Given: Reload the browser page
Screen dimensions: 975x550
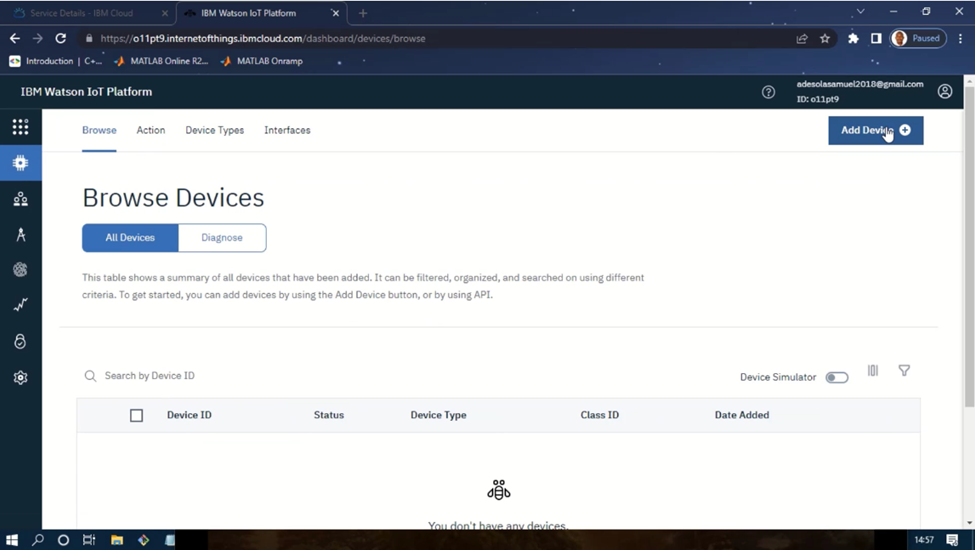Looking at the screenshot, I should coord(60,39).
